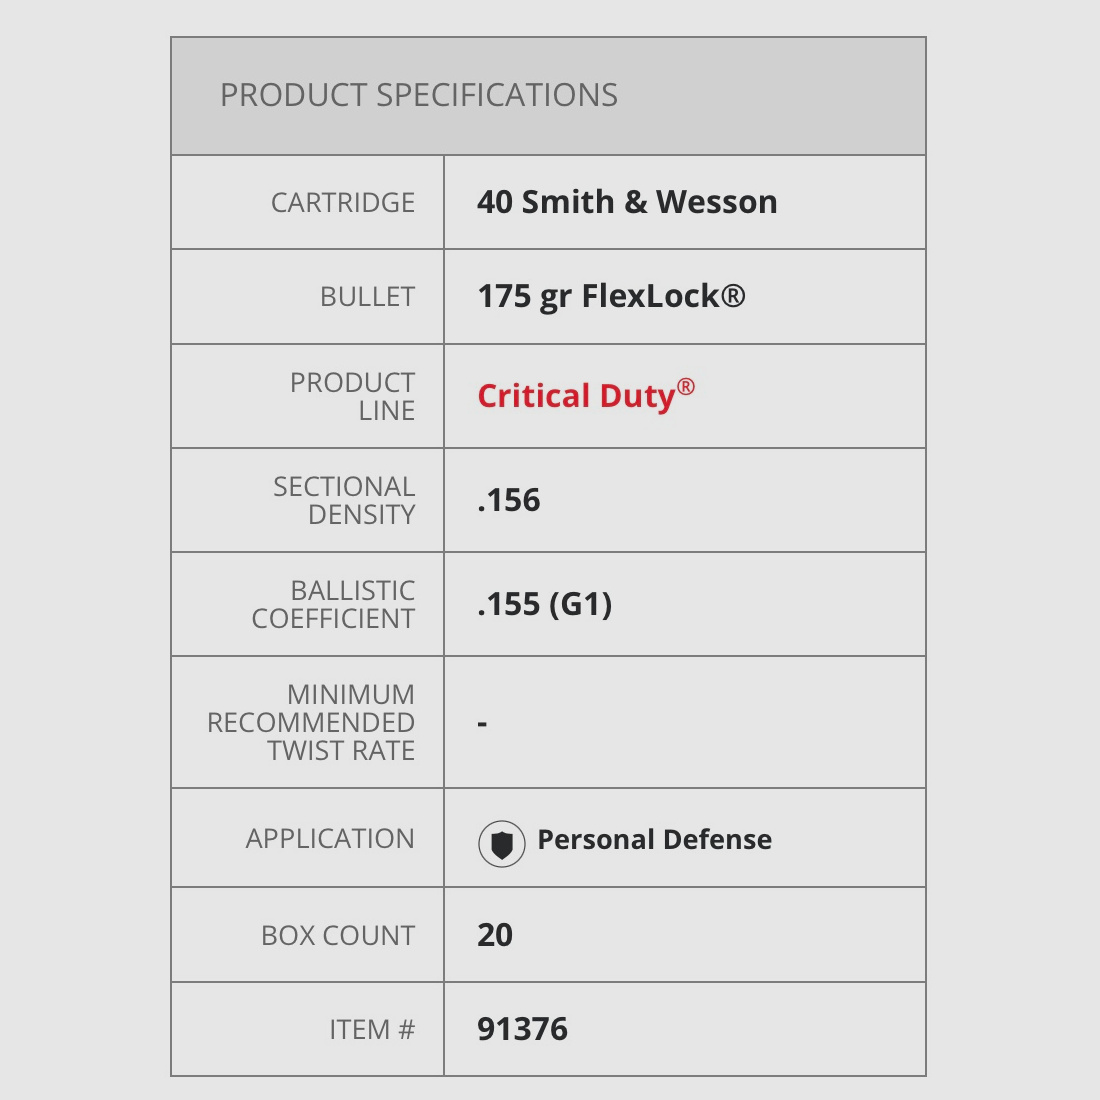1100x1100 pixels.
Task: Click the Ballistic Coefficient row label
Action: pyautogui.click(x=334, y=604)
